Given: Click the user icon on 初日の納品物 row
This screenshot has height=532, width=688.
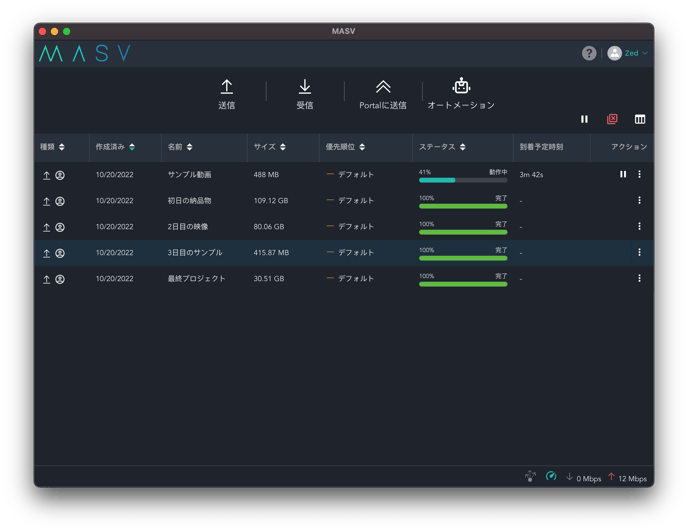Looking at the screenshot, I should tap(60, 201).
